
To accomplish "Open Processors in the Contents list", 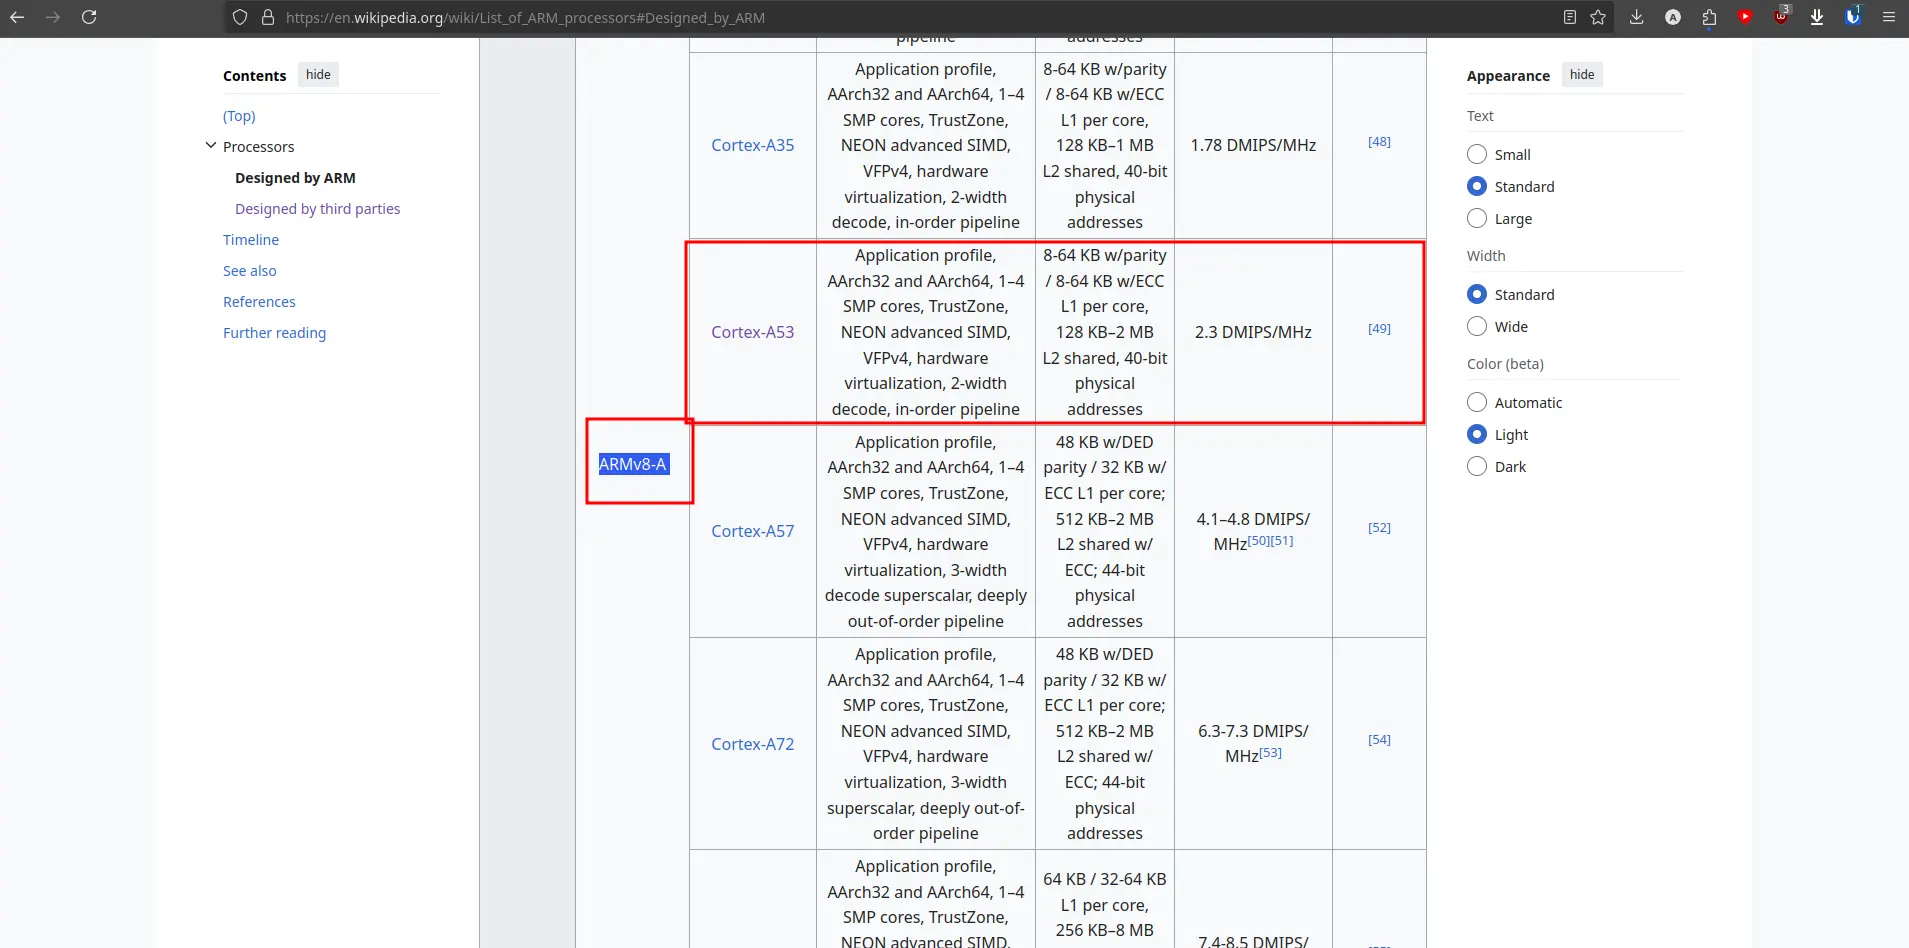I will point(258,147).
